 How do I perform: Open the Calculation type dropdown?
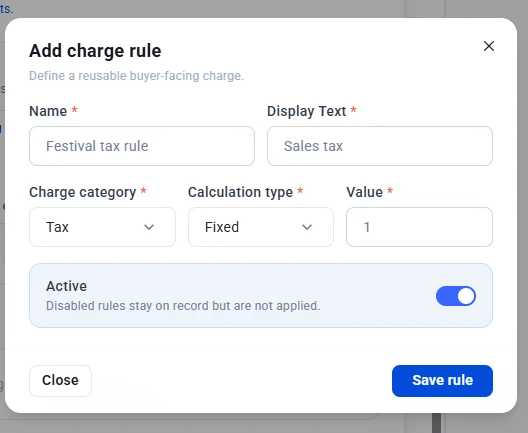[x=261, y=227]
